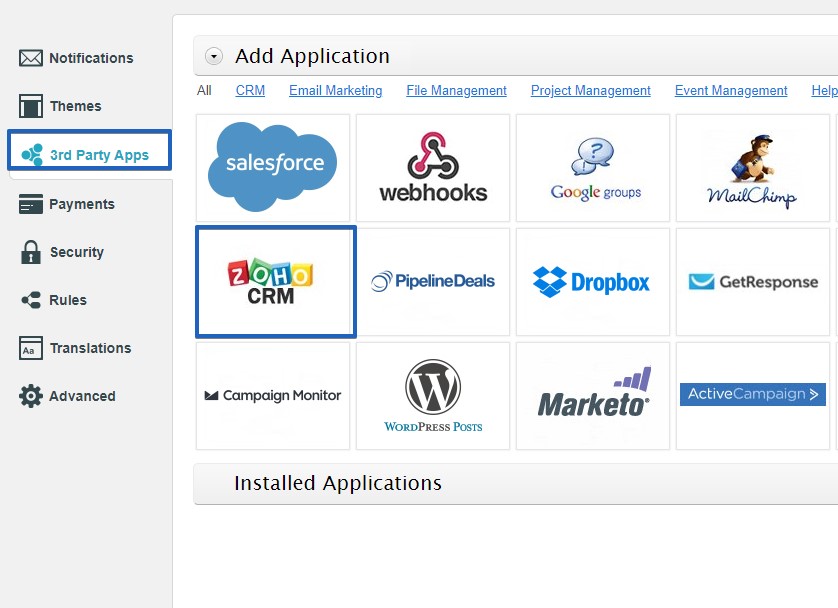
Task: Select the Webhooks application tile
Action: [433, 168]
